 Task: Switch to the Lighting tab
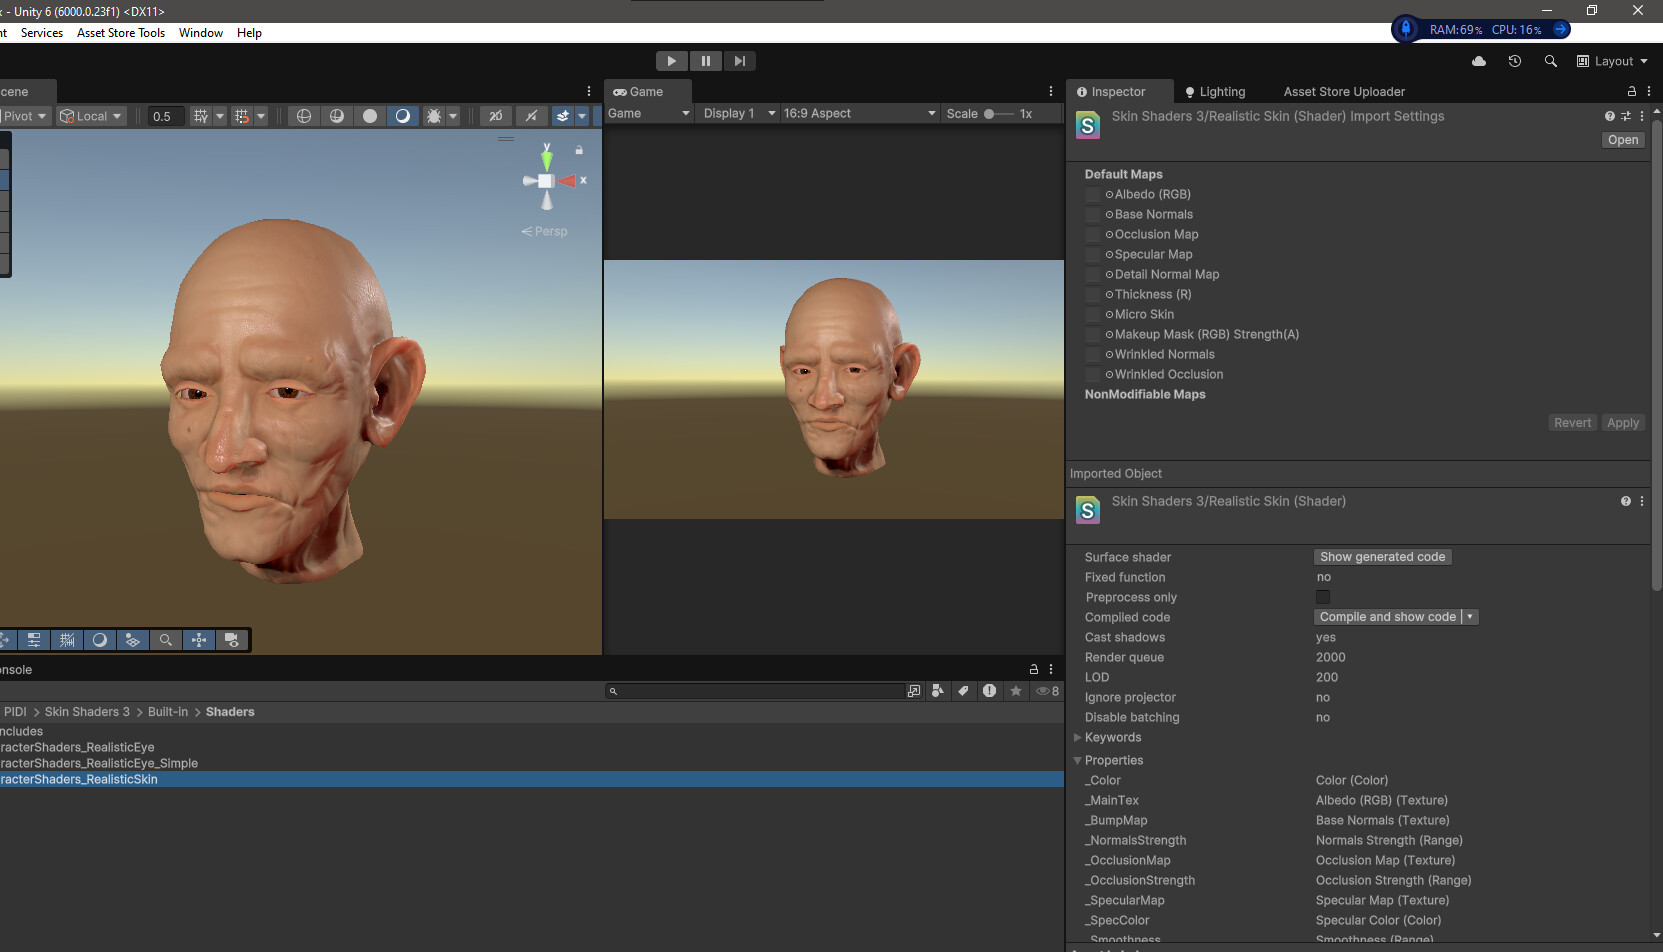coord(1221,91)
